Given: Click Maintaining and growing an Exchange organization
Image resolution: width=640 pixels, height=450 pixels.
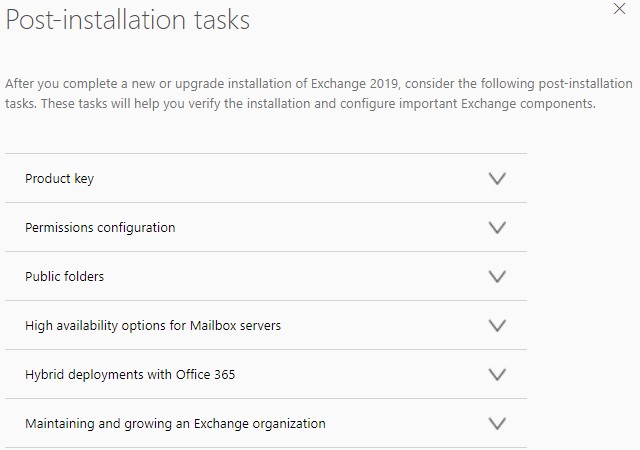Looking at the screenshot, I should (175, 424).
